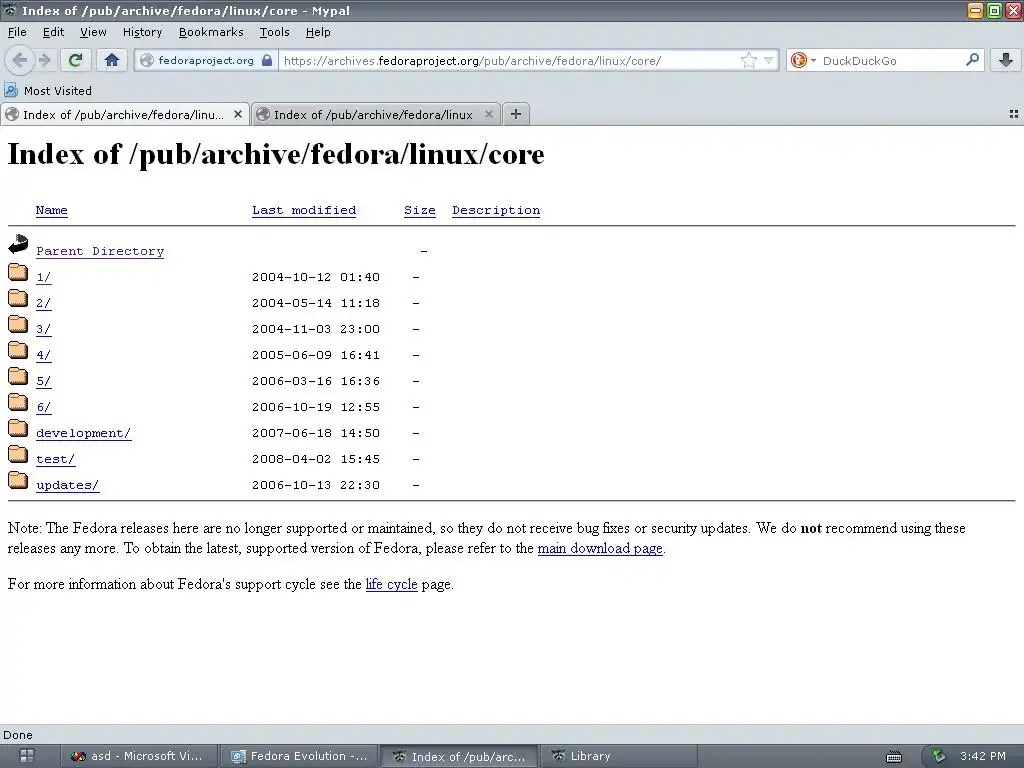
Task: Open the History menu
Action: click(x=142, y=32)
